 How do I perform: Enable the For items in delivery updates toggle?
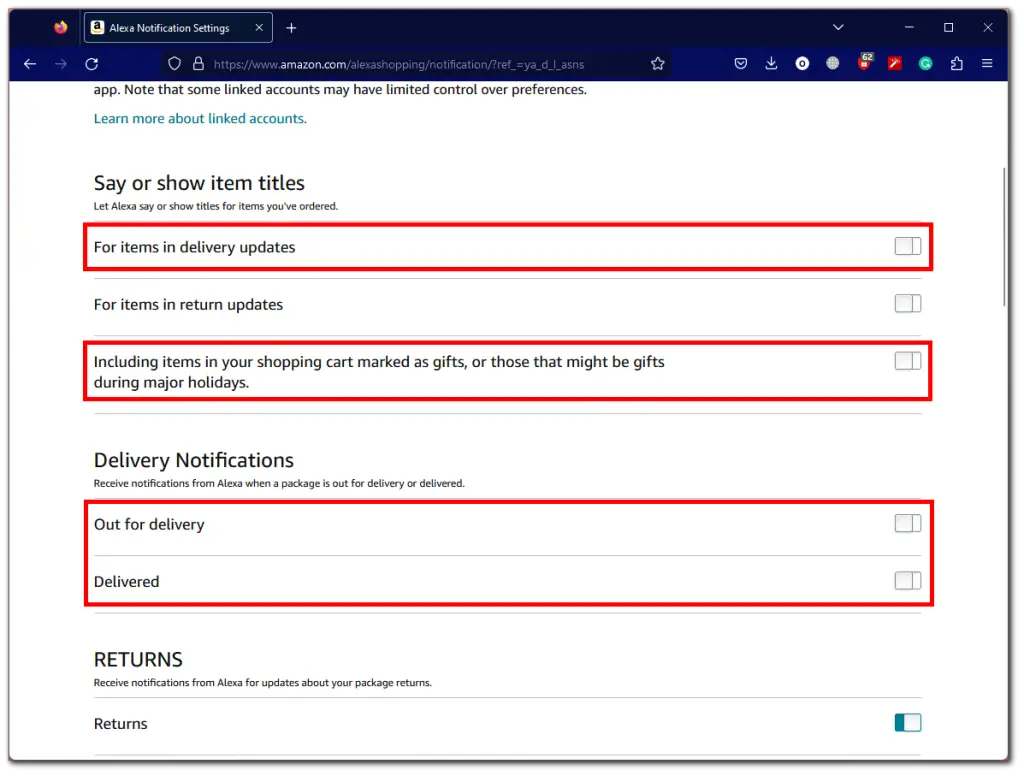coord(907,246)
